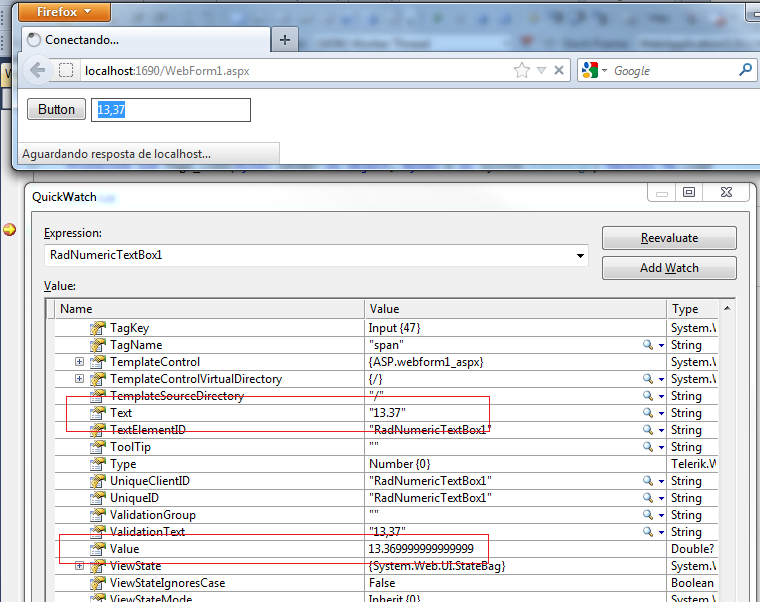Click the property icon beside ViewStateIgnoresCase

click(98, 583)
